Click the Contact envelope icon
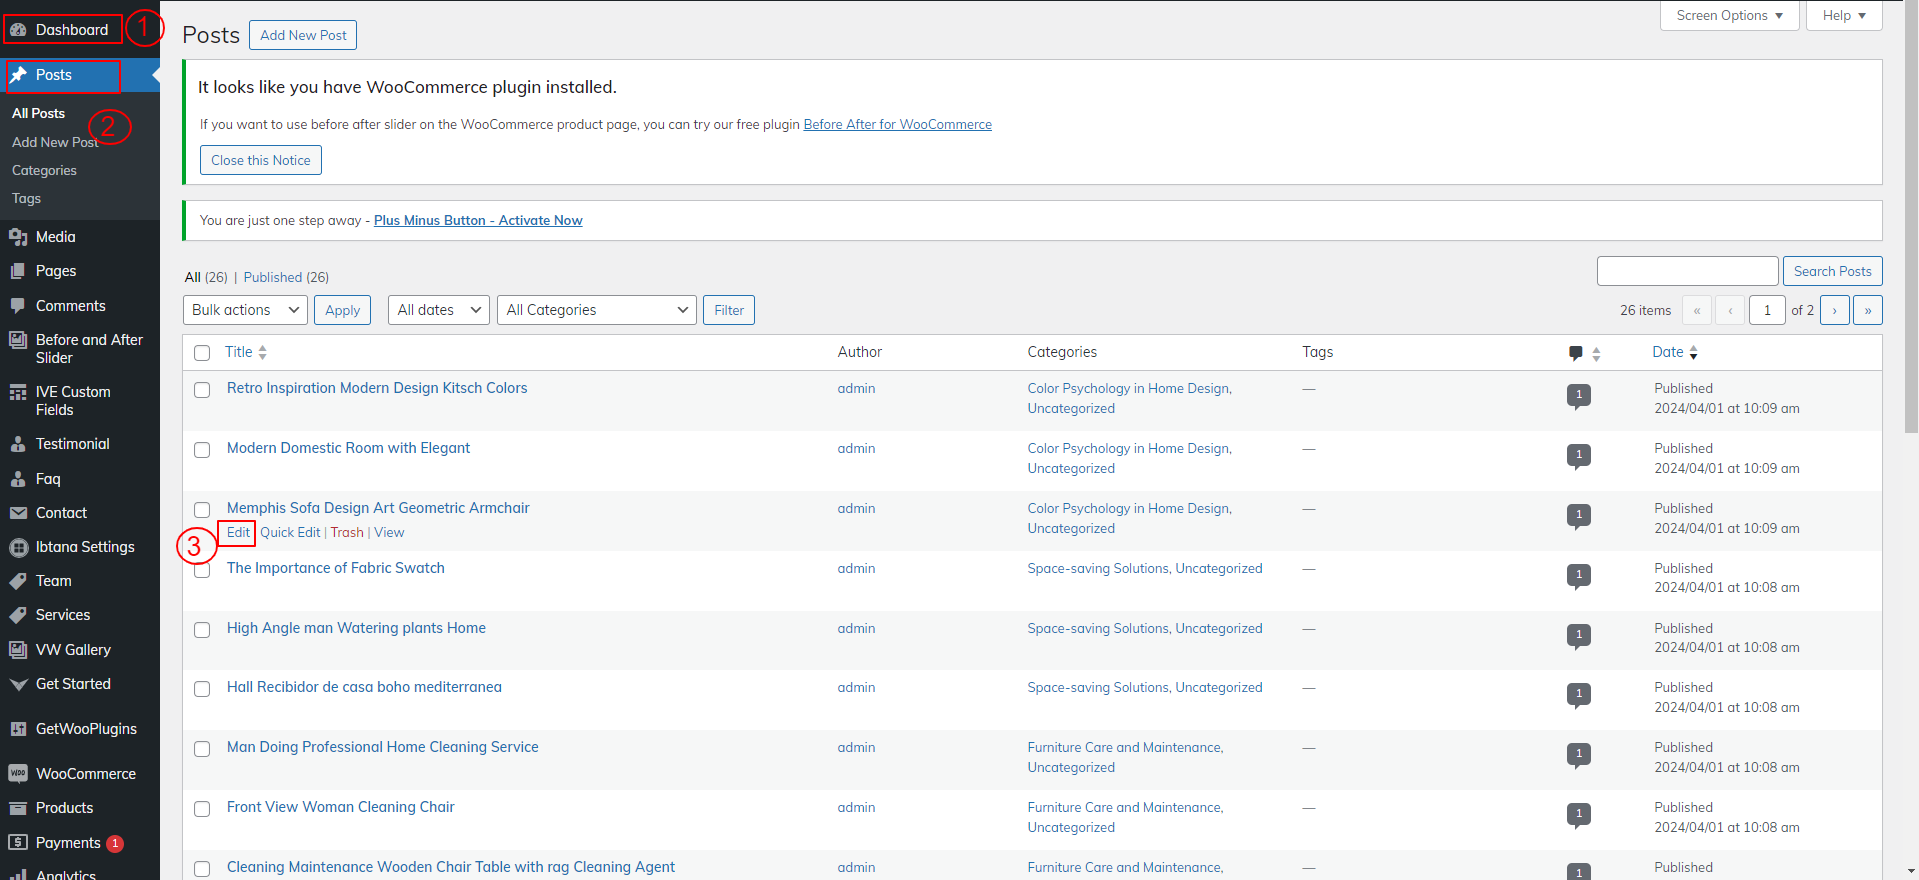Viewport: 1919px width, 880px height. click(18, 513)
